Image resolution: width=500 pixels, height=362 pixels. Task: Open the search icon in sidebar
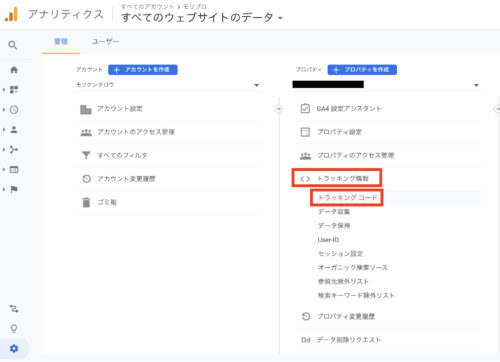click(13, 45)
